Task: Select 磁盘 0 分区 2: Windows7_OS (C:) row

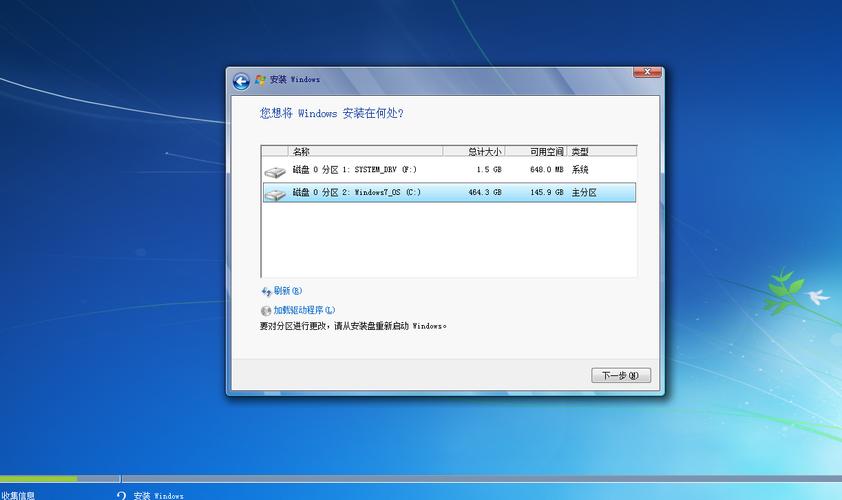Action: point(449,192)
